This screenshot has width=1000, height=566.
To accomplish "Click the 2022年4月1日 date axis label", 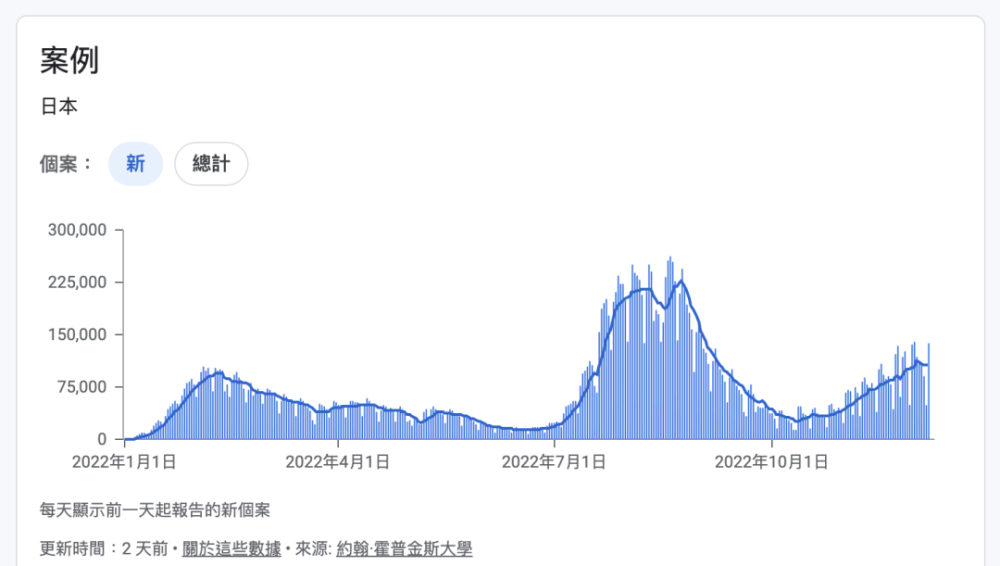I will [x=338, y=462].
